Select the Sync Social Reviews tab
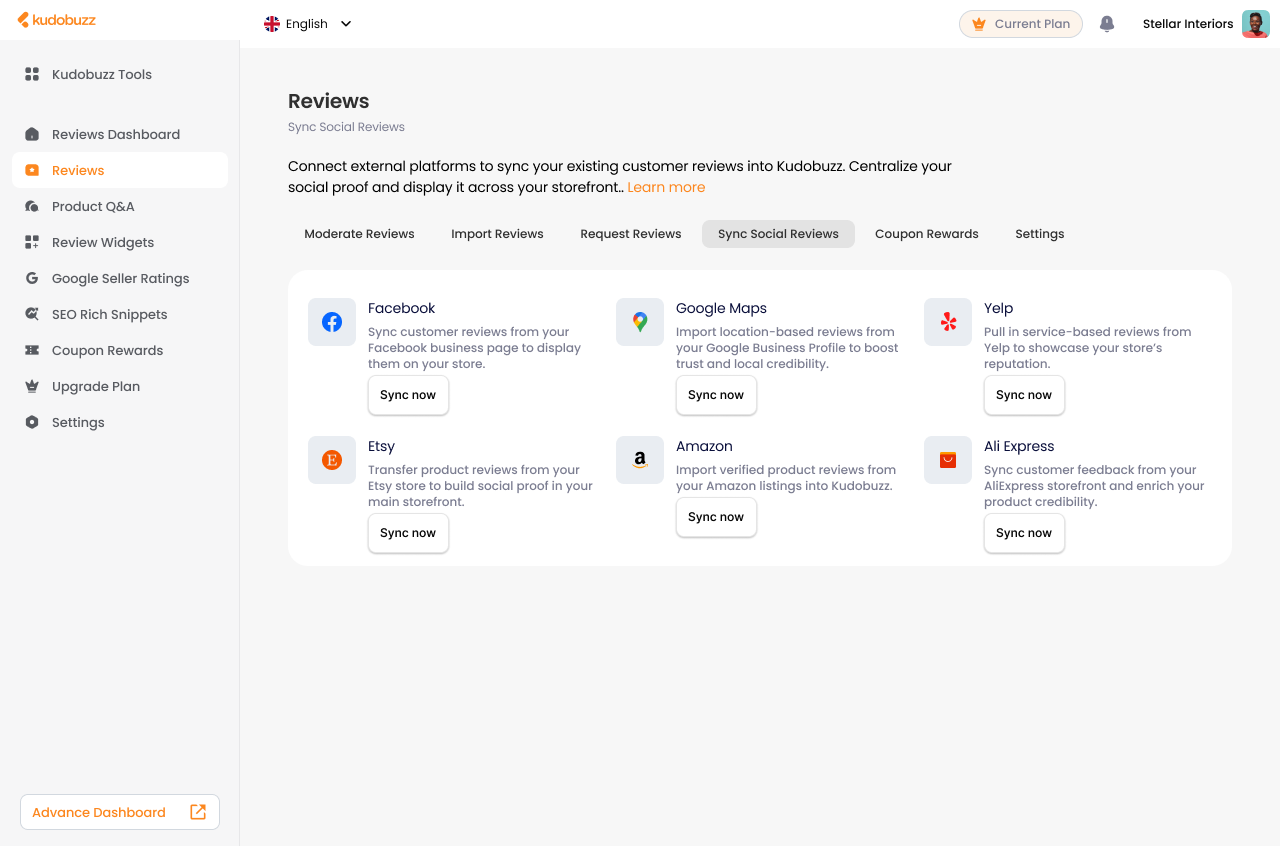Image resolution: width=1280 pixels, height=846 pixels. (778, 234)
